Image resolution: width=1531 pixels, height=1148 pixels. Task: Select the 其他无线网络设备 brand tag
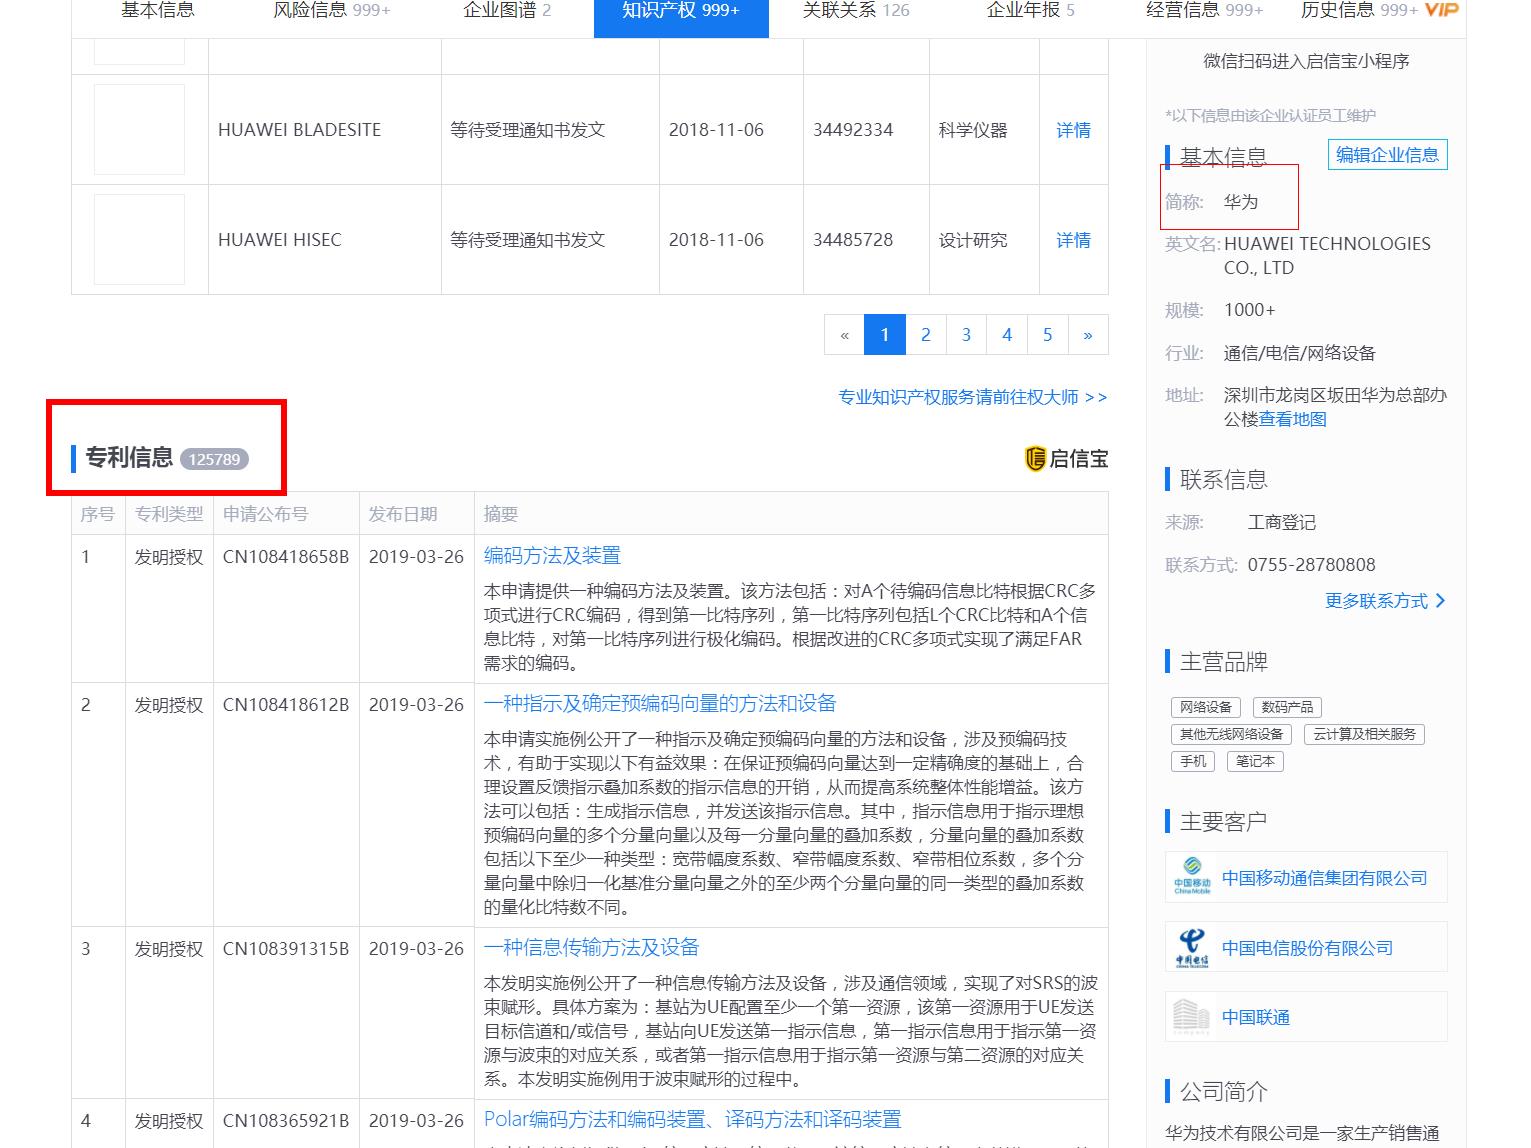click(x=1231, y=734)
